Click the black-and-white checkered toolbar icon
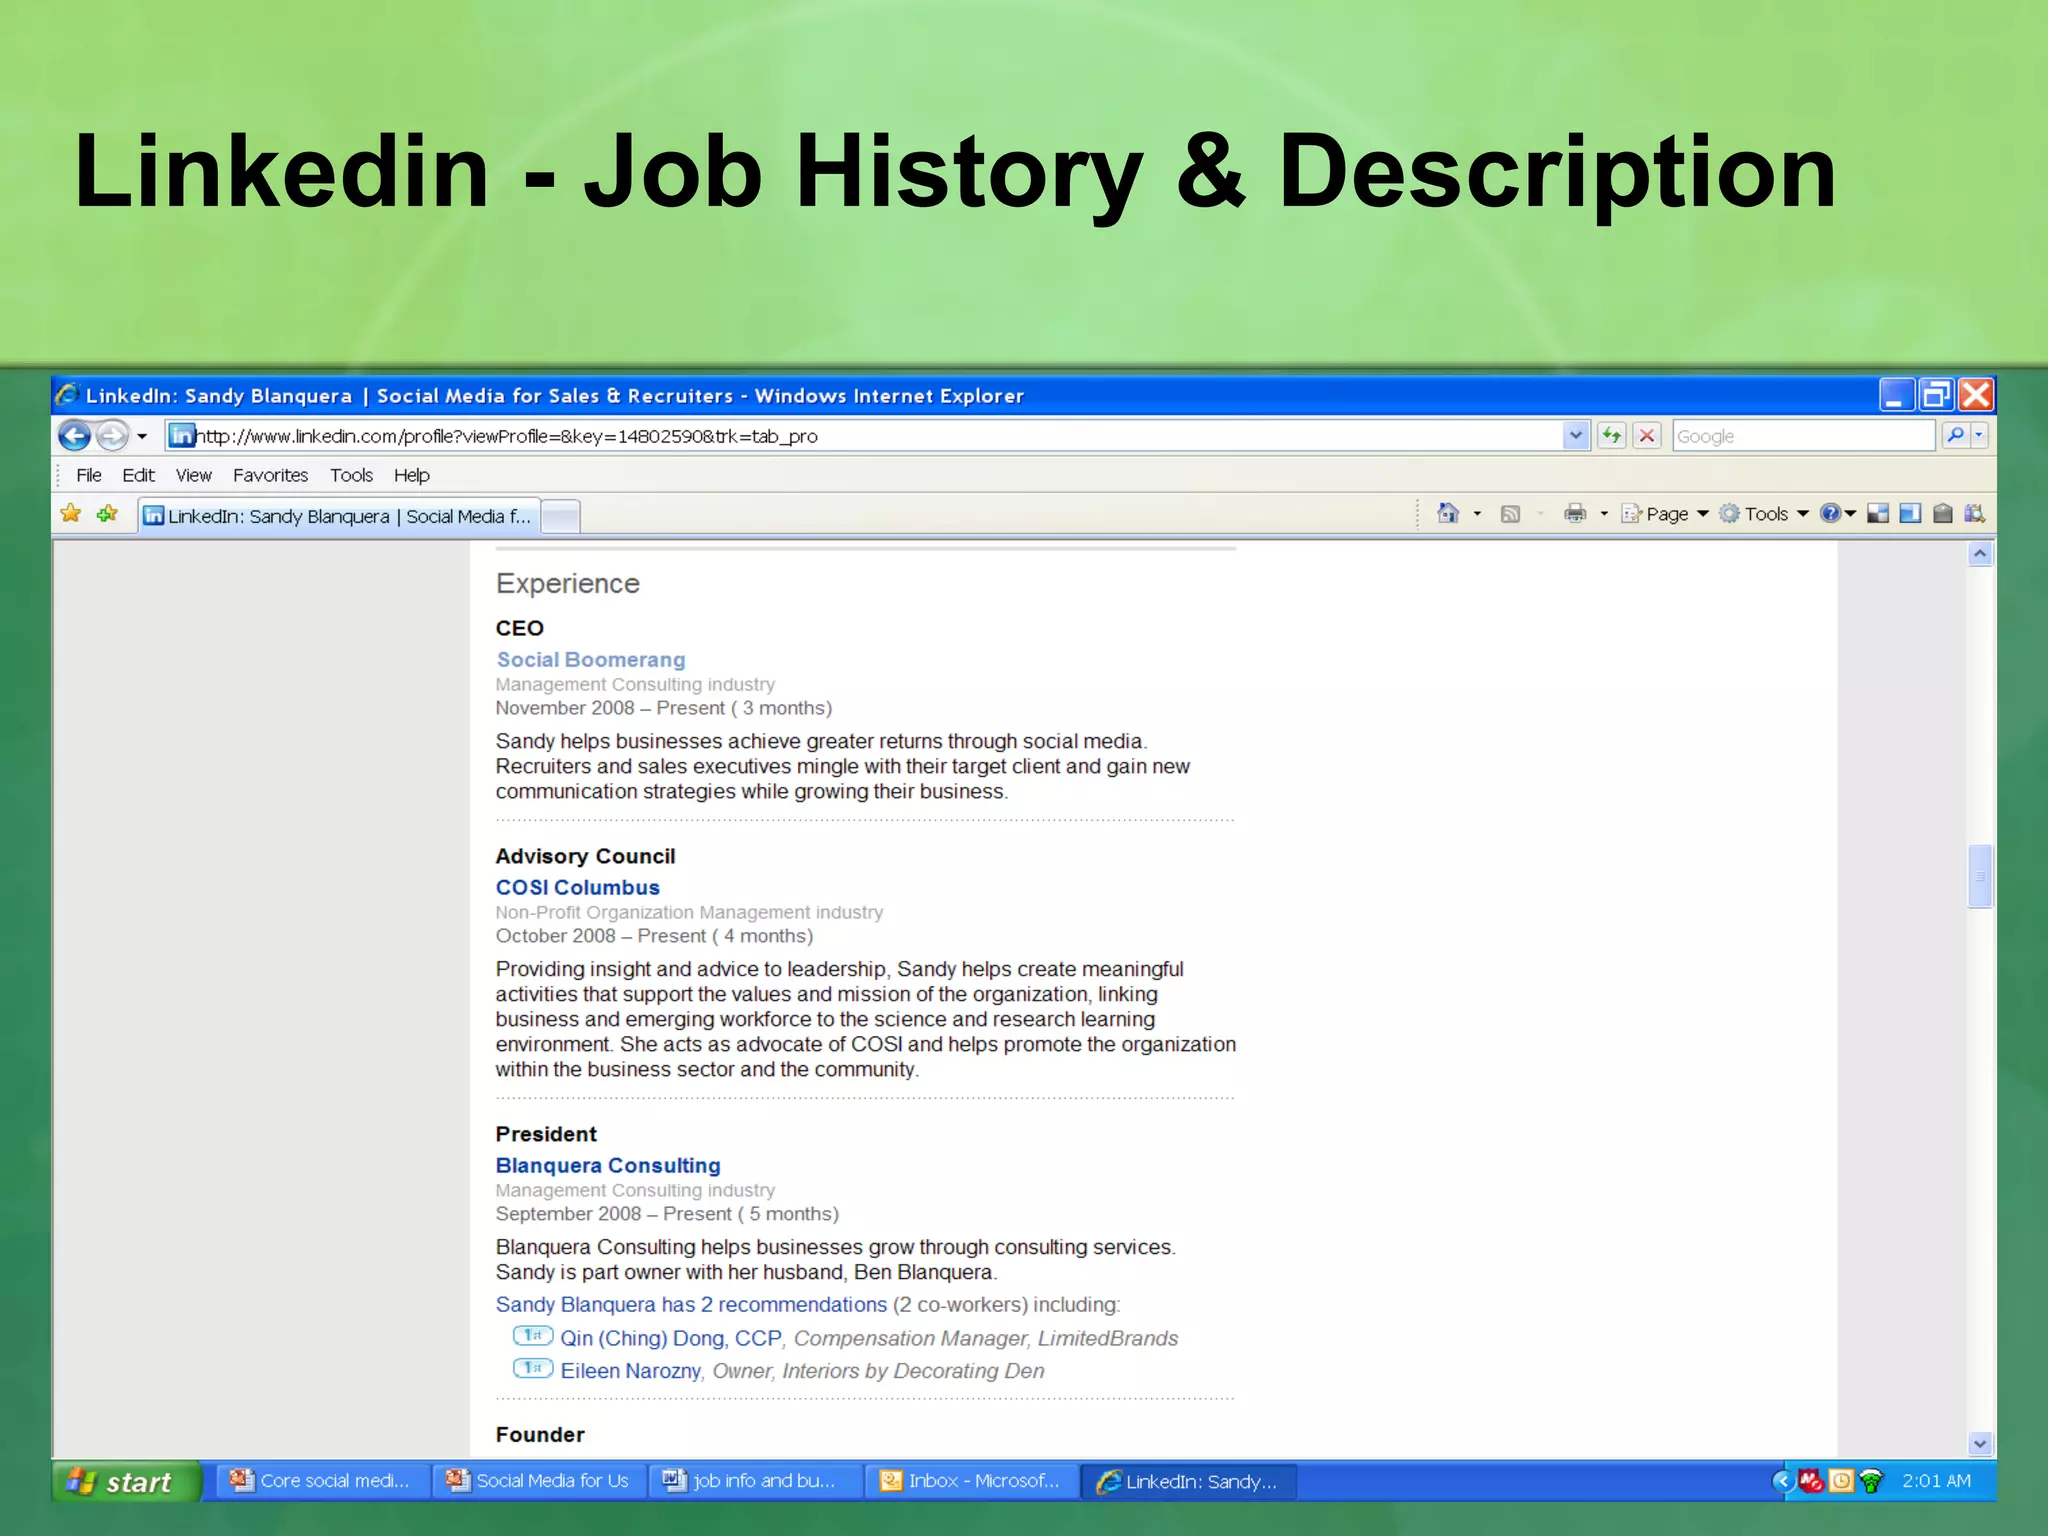Viewport: 2048px width, 1536px height. (1878, 514)
